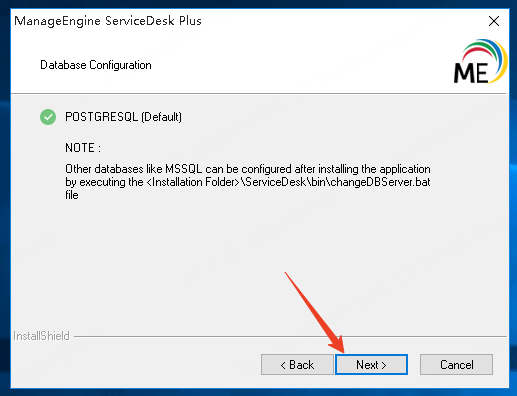Click the changeDBServer.bat text in the note

point(380,182)
